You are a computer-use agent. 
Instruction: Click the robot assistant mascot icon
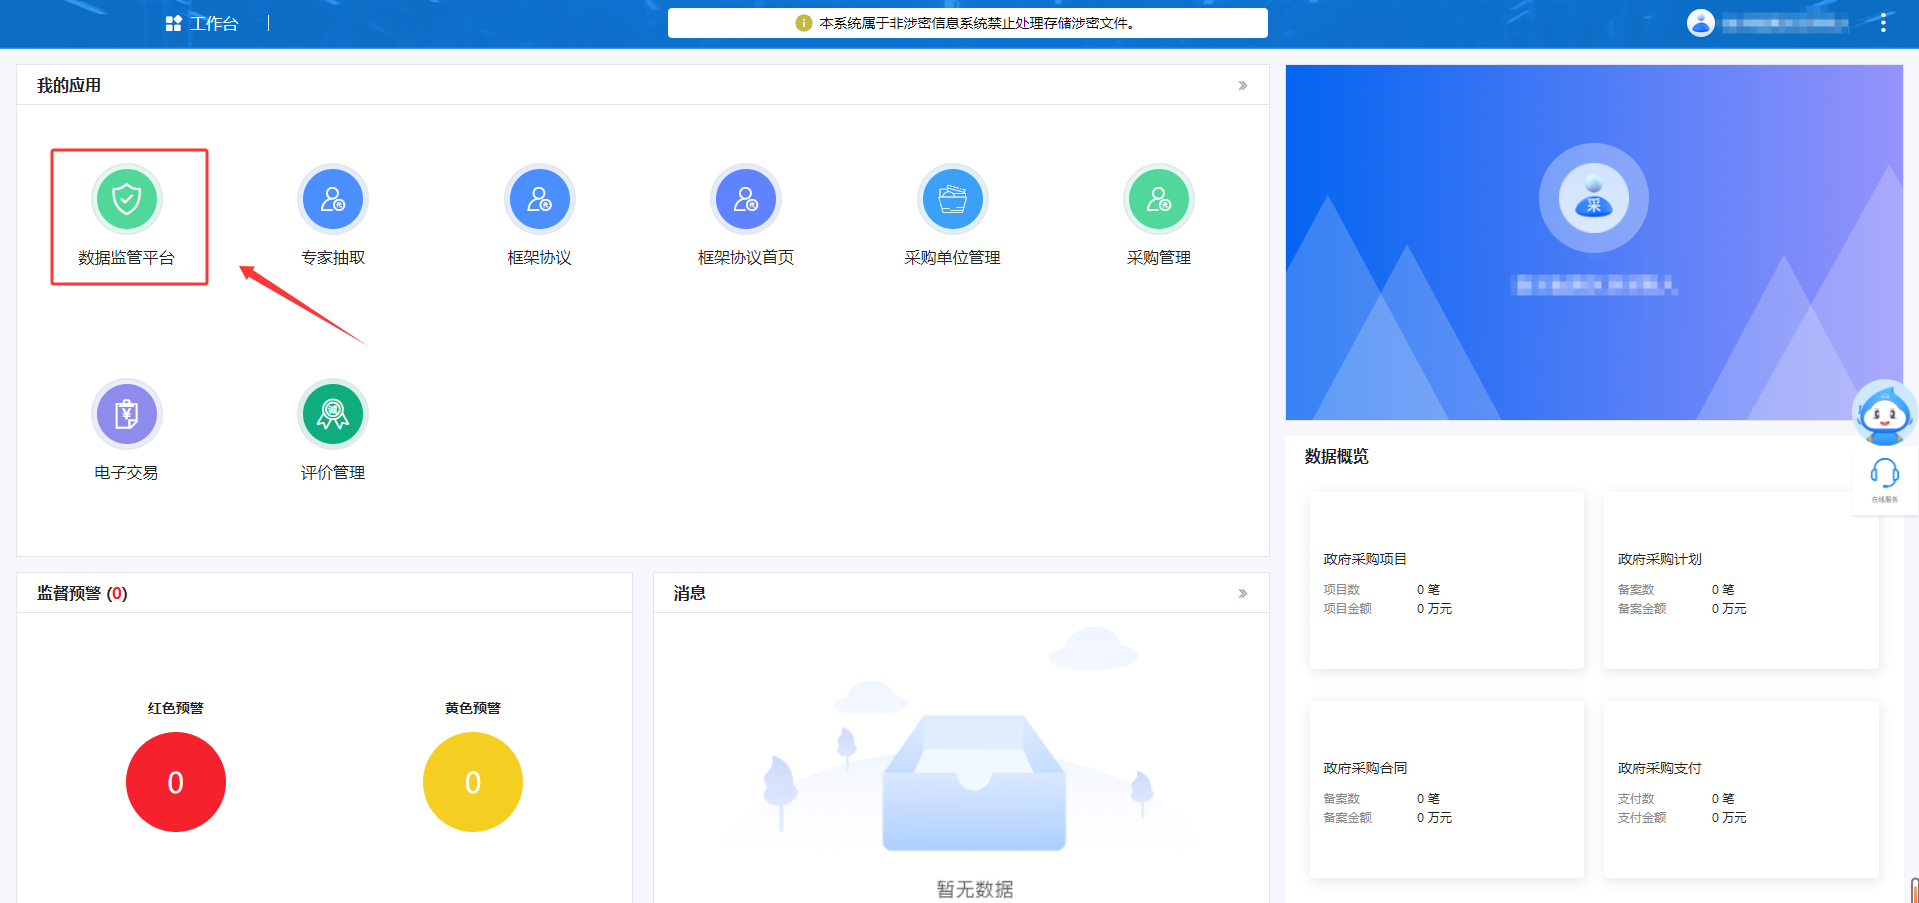click(1884, 414)
